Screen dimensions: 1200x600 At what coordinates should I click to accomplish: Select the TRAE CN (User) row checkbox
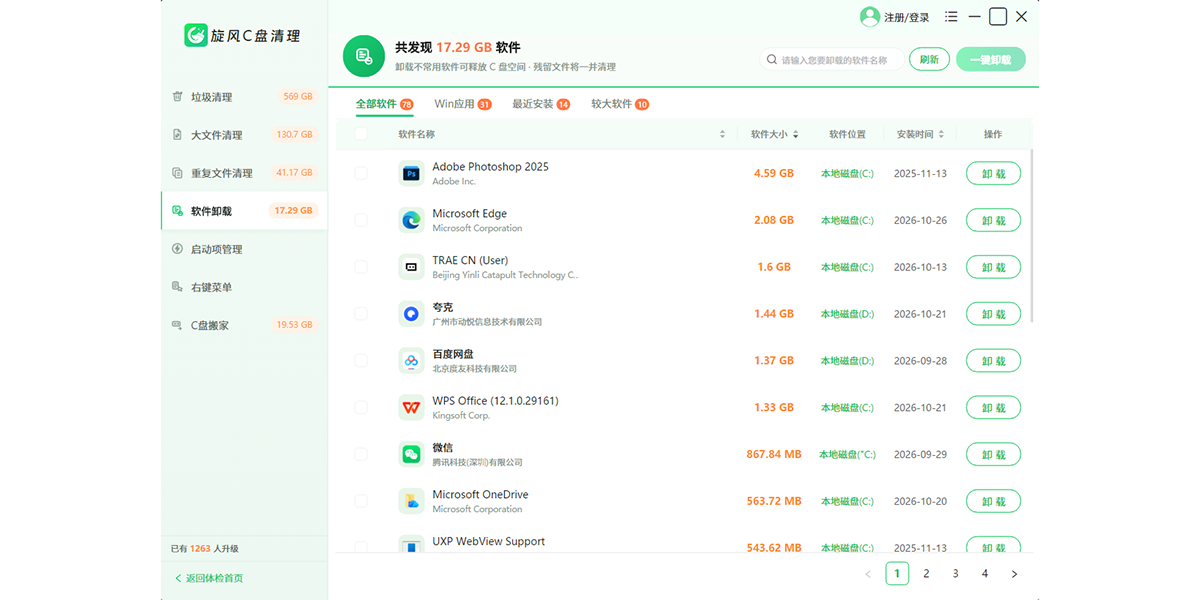361,267
